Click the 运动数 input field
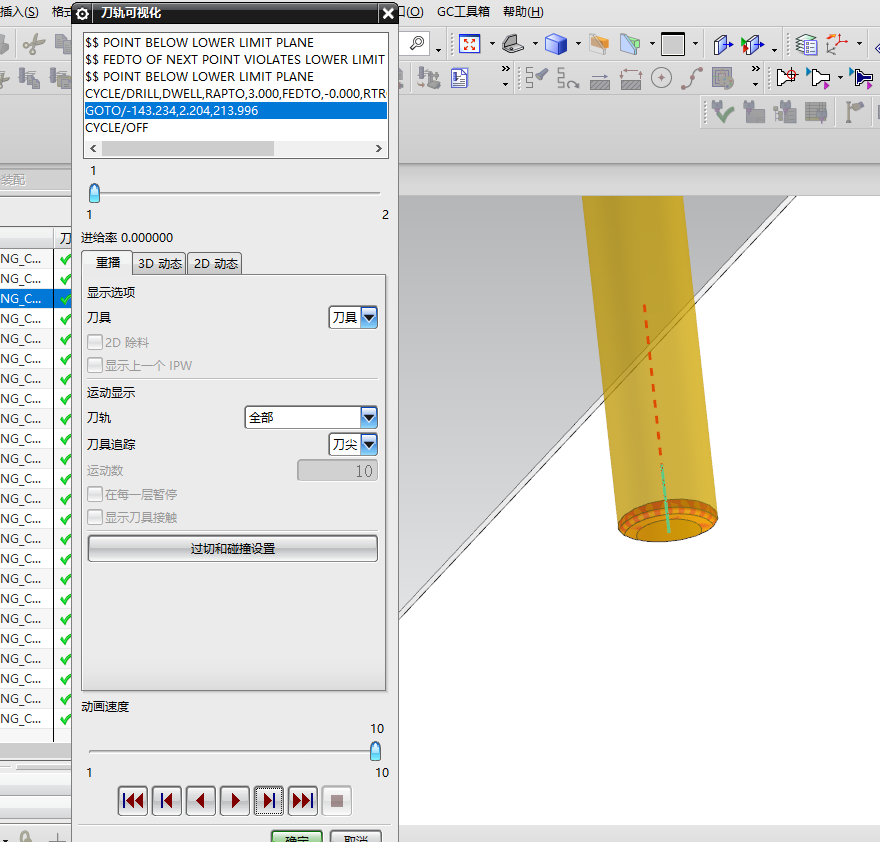 click(x=337, y=470)
